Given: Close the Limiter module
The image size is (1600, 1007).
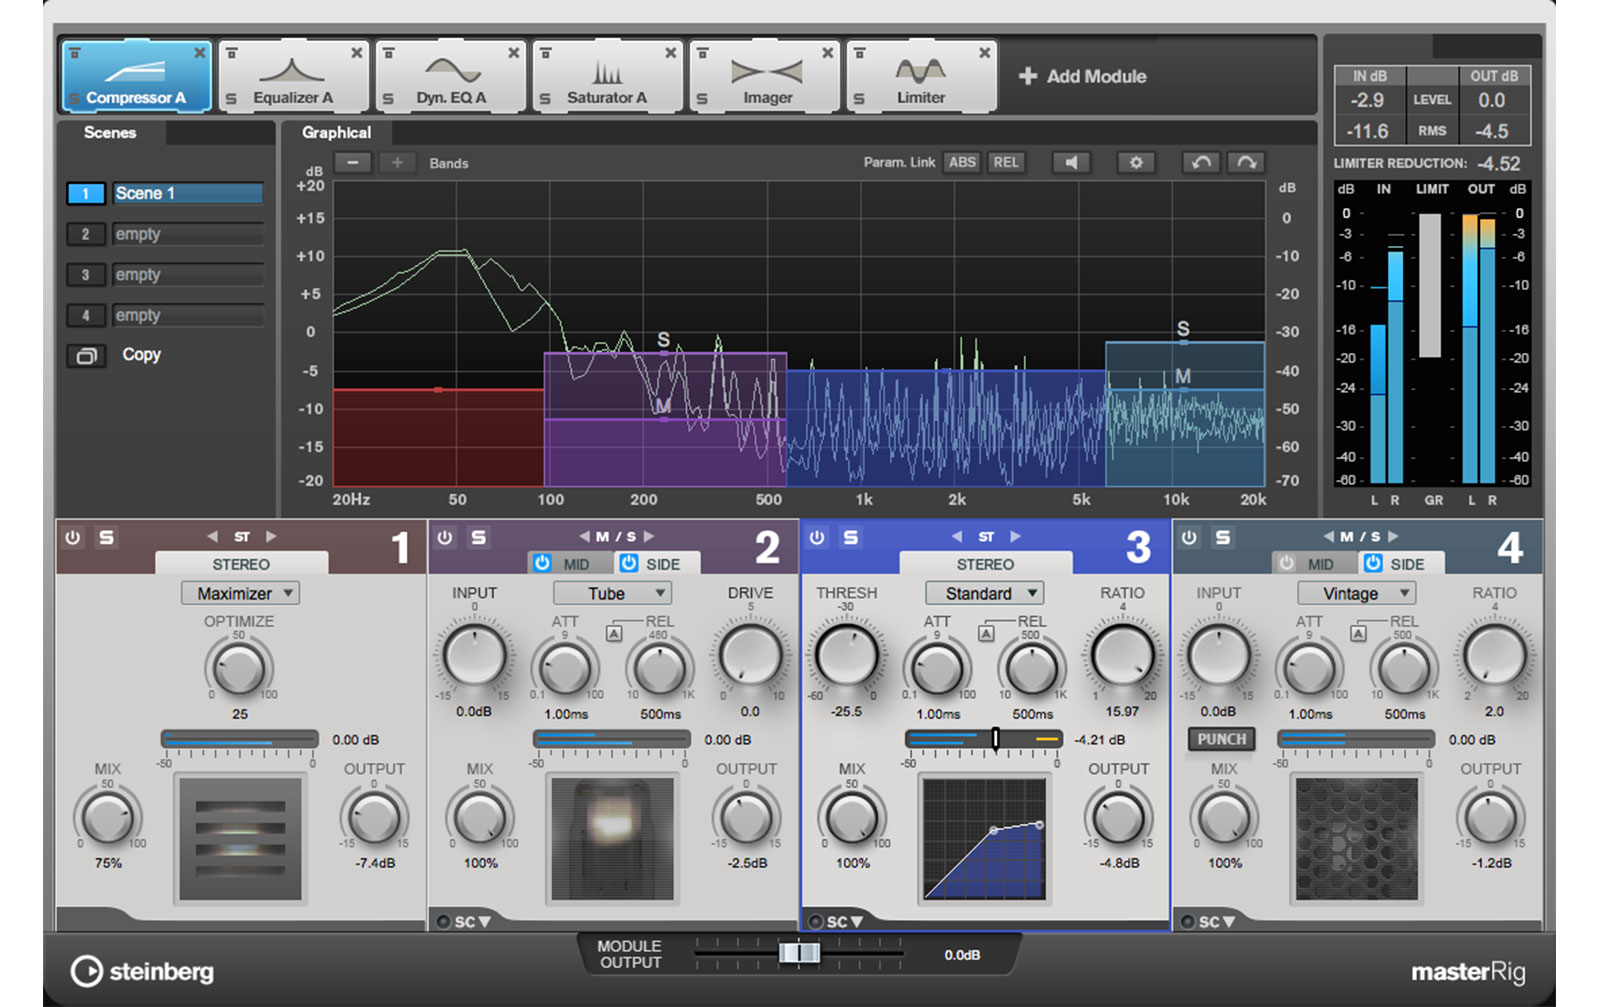Looking at the screenshot, I should tap(985, 53).
